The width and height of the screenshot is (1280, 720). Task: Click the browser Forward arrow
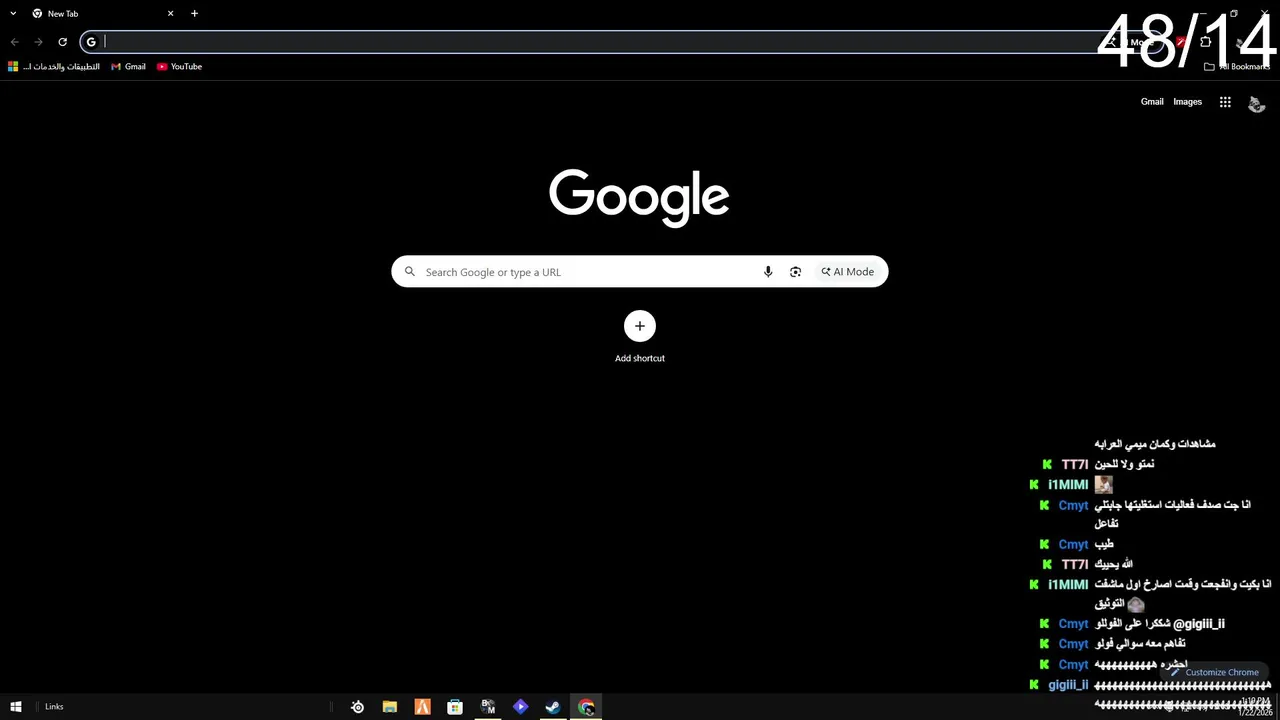tap(38, 42)
